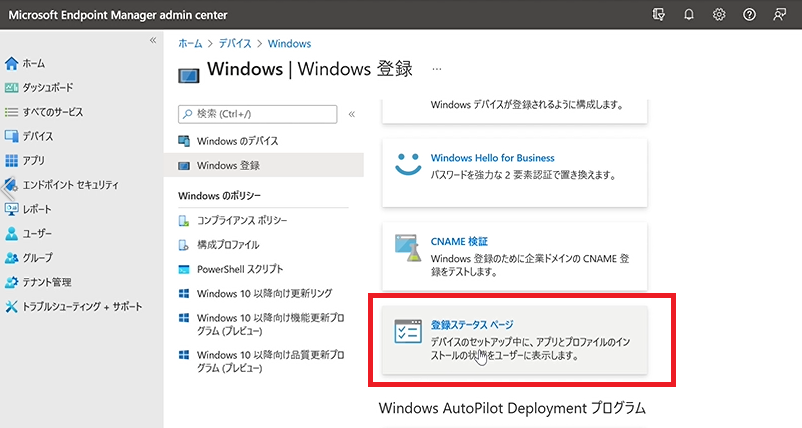This screenshot has width=802, height=428.
Task: Collapse the main left navigation sidebar
Action: coord(152,40)
